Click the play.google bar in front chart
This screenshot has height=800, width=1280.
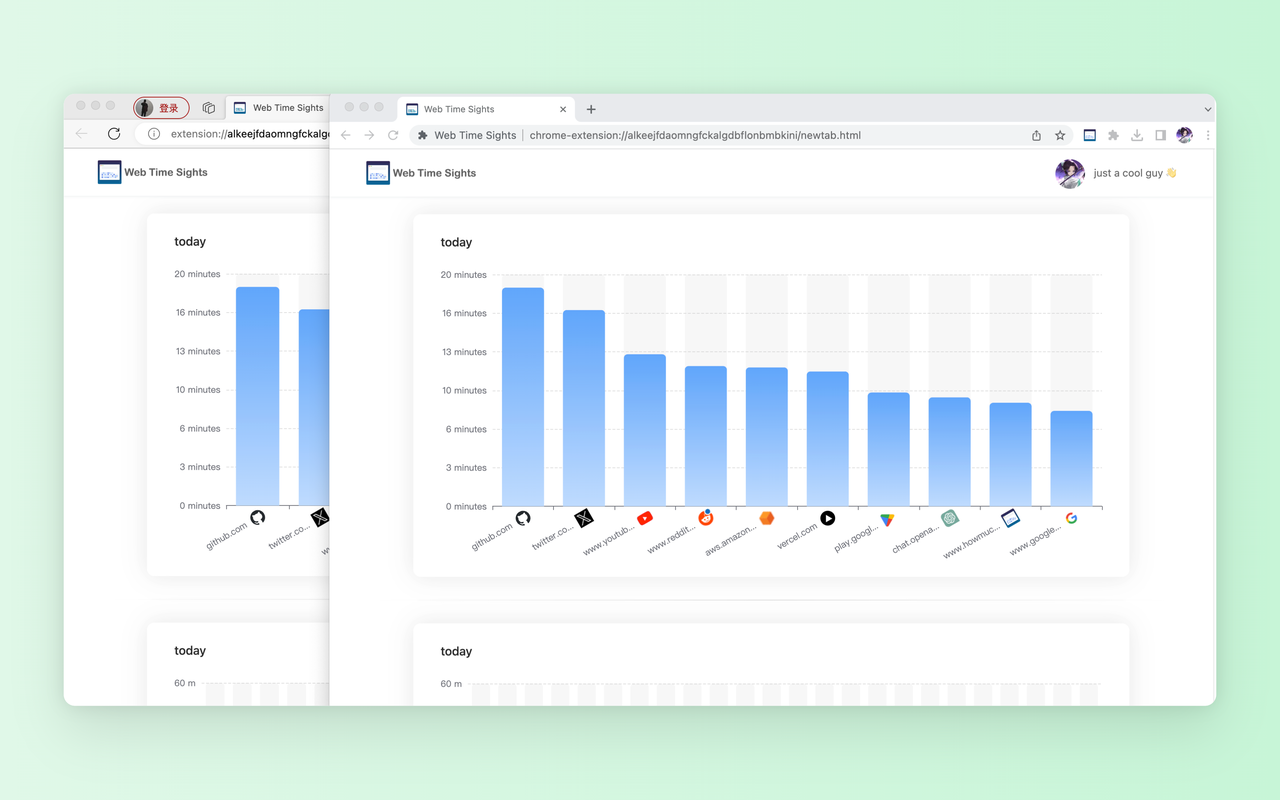point(889,449)
